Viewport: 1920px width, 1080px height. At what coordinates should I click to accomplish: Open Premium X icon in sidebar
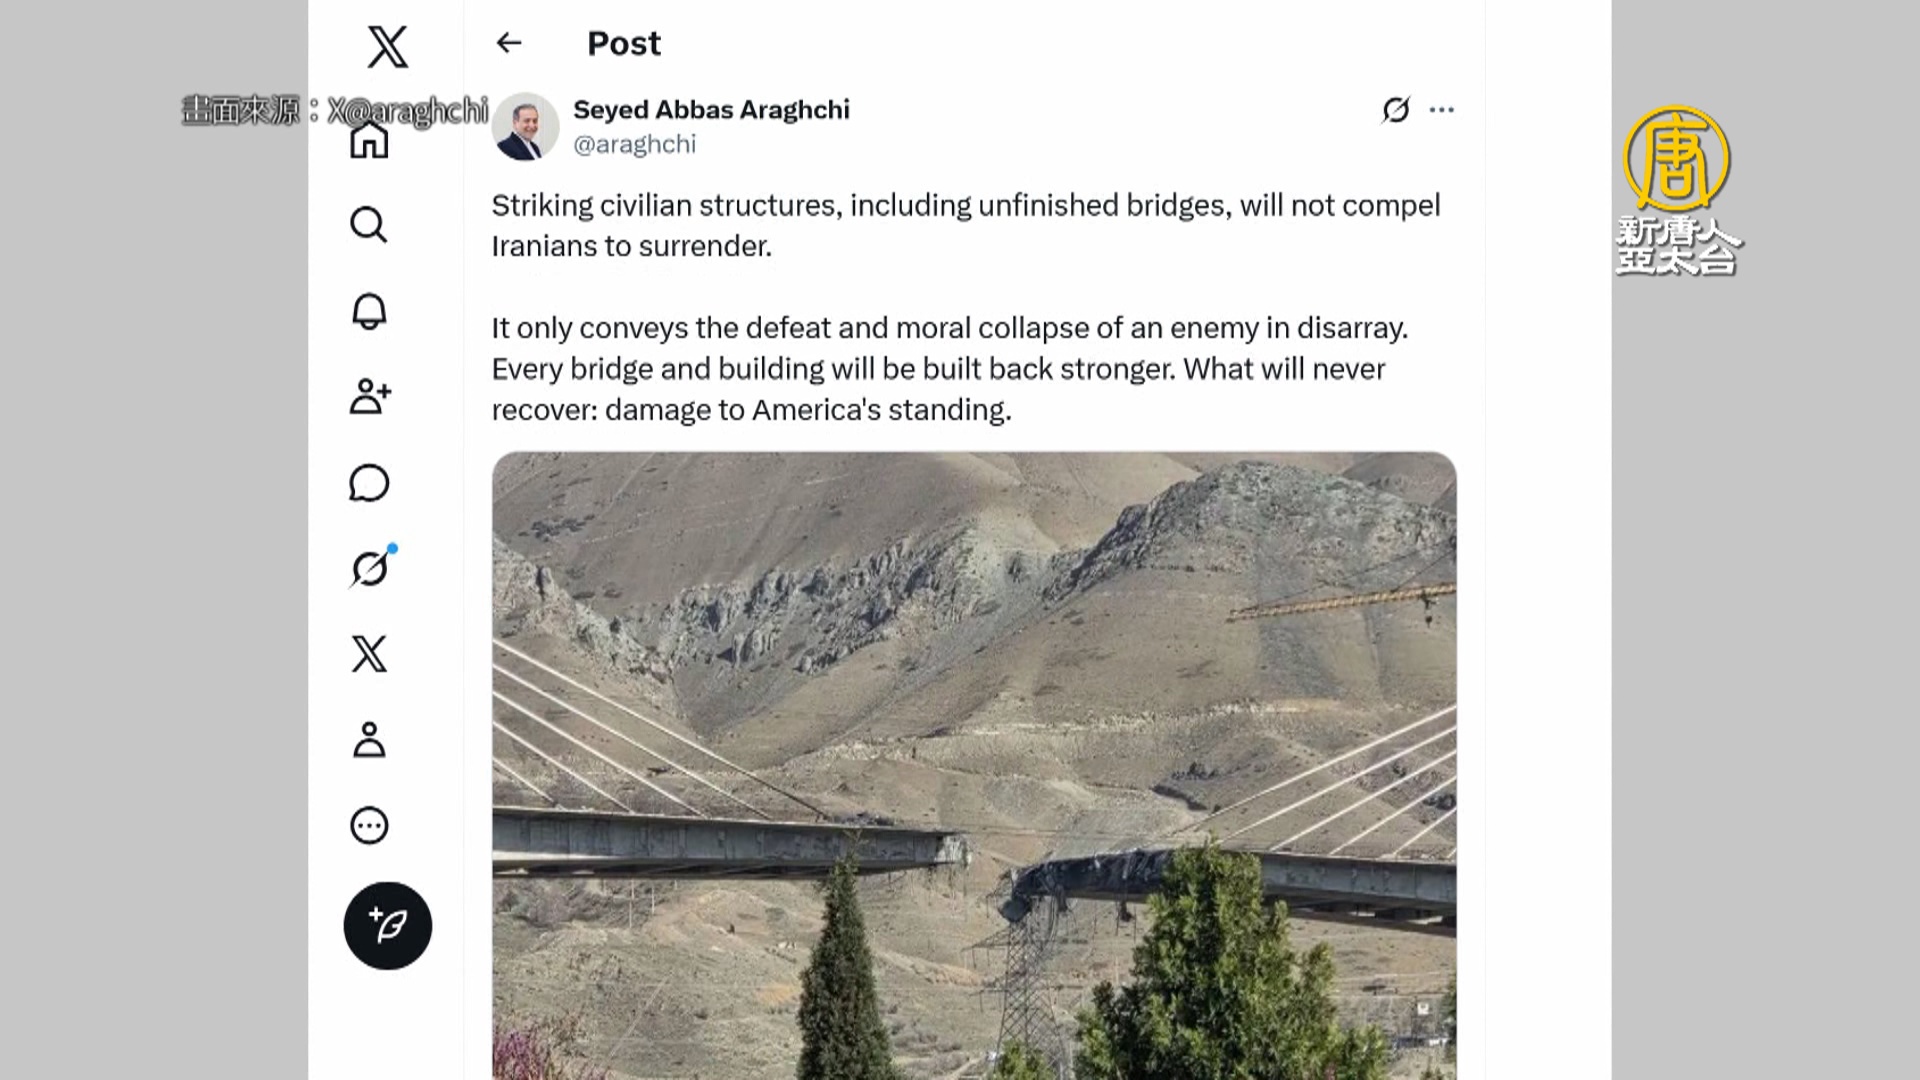click(x=369, y=655)
